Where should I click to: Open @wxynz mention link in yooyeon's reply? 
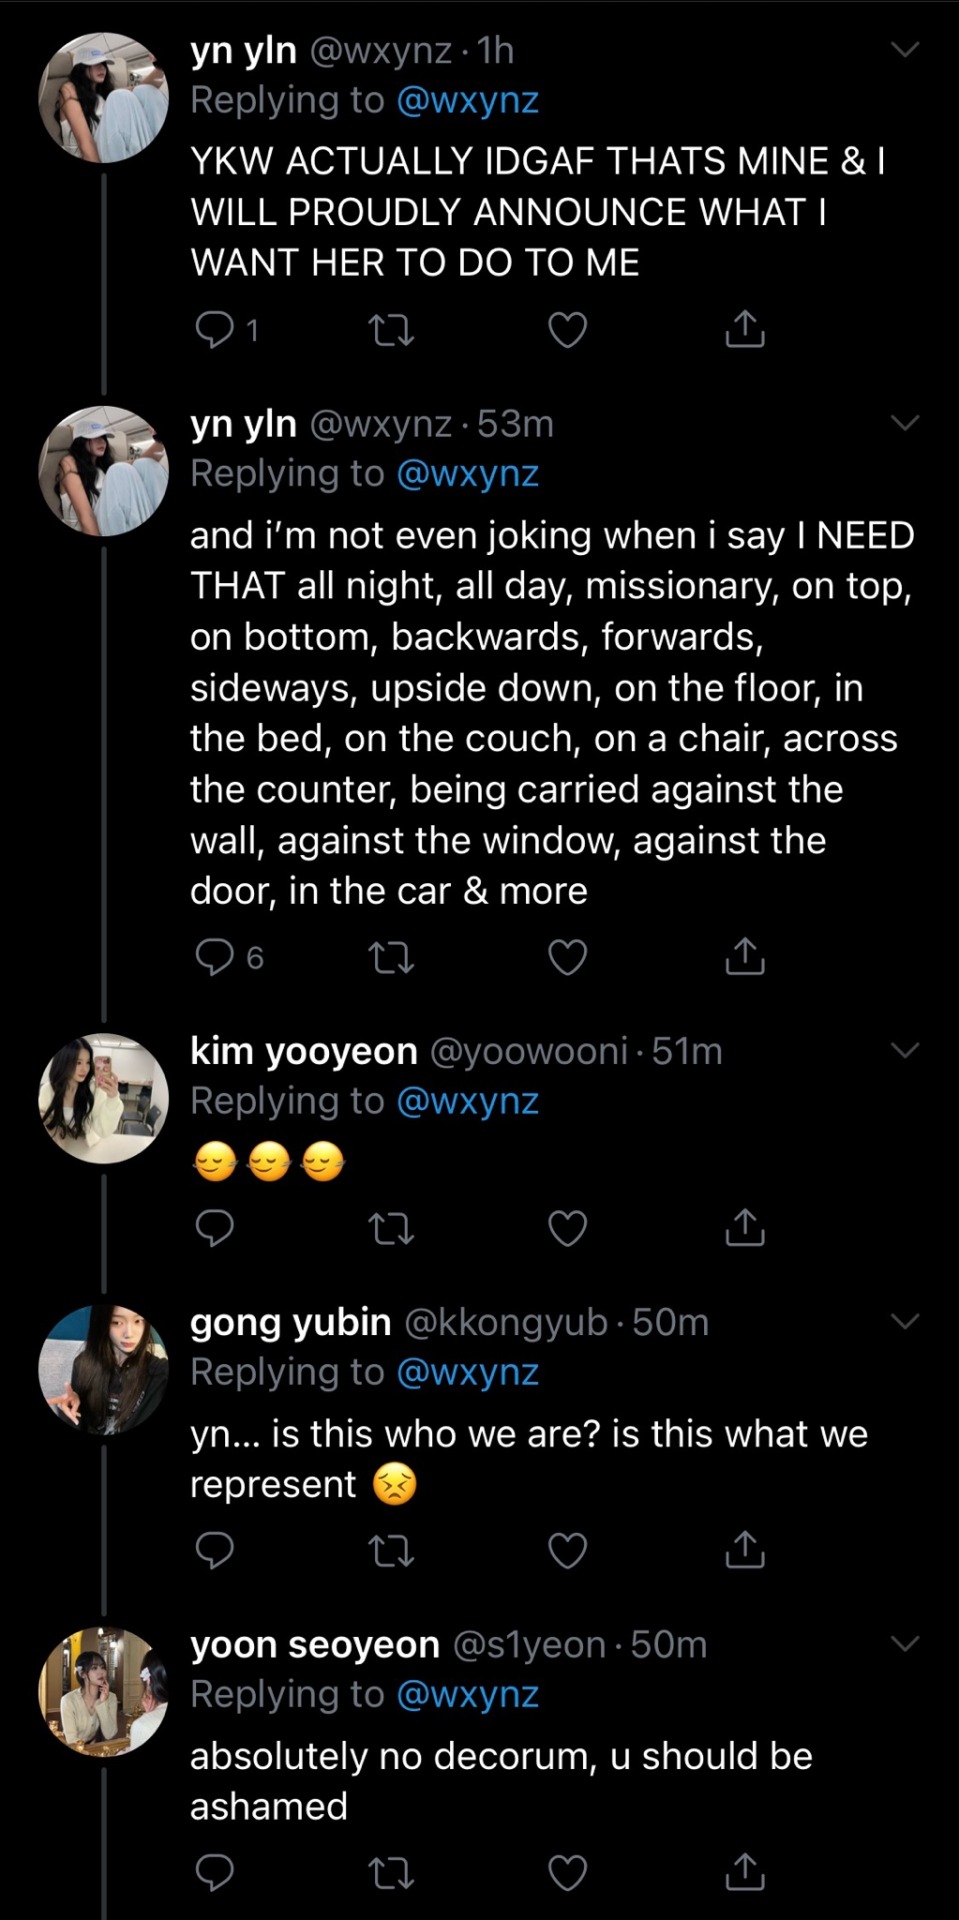click(x=467, y=1101)
